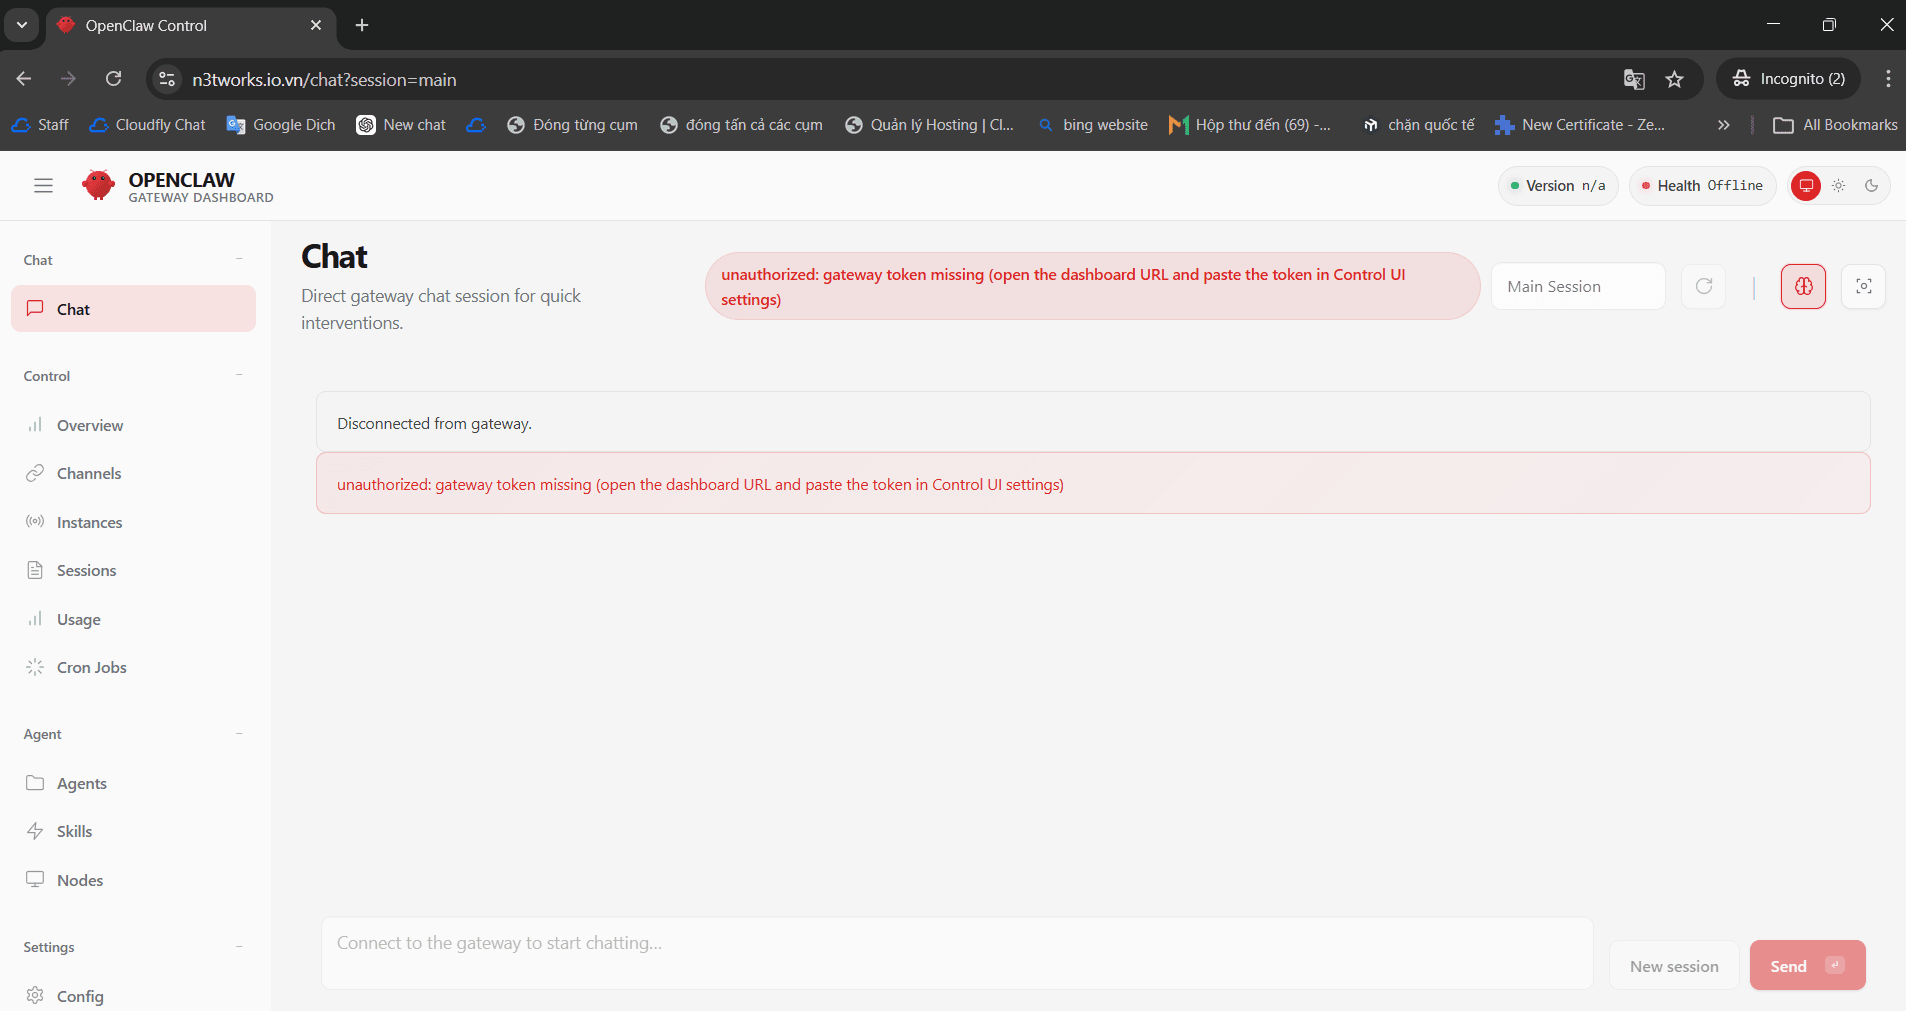Collapse the Agent section in the sidebar

(x=239, y=734)
